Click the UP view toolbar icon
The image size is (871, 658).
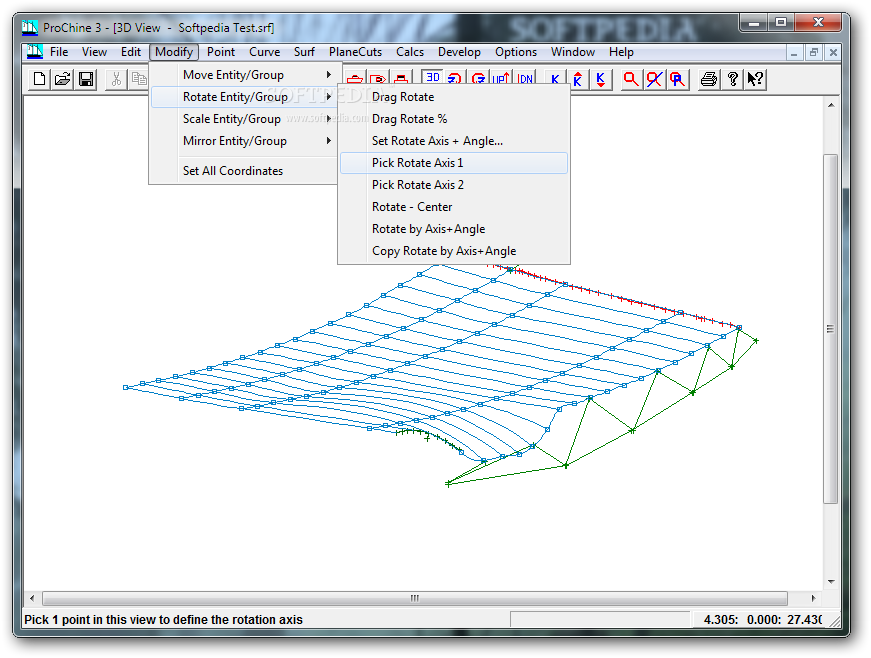click(x=500, y=78)
